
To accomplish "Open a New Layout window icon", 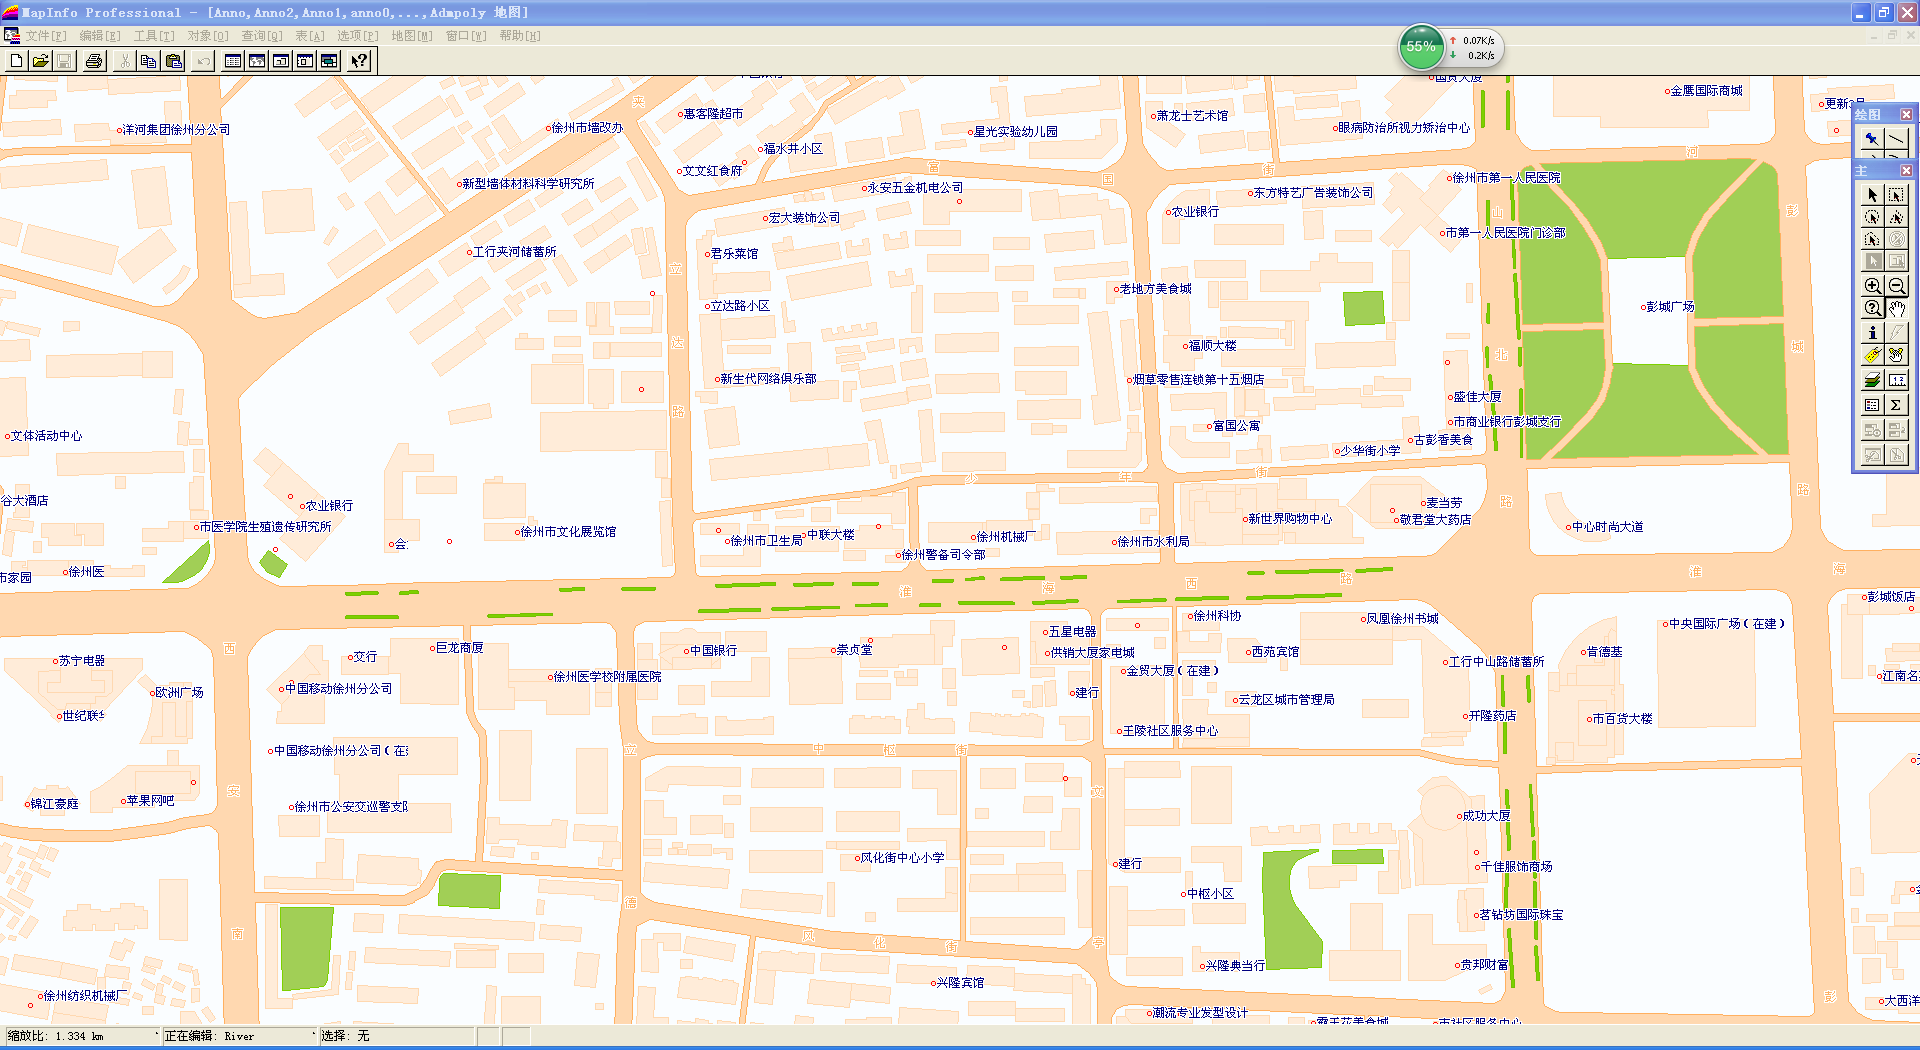I will coord(305,61).
